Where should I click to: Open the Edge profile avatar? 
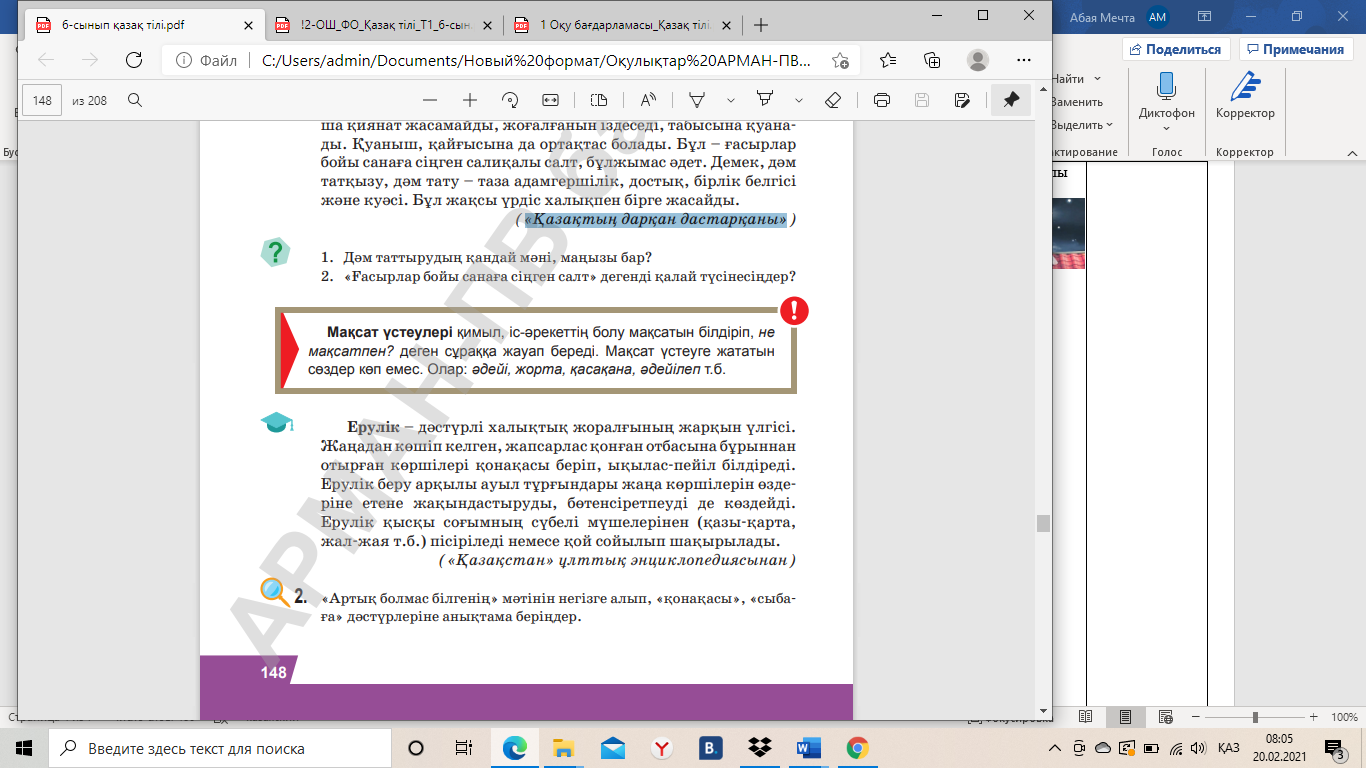pos(978,60)
